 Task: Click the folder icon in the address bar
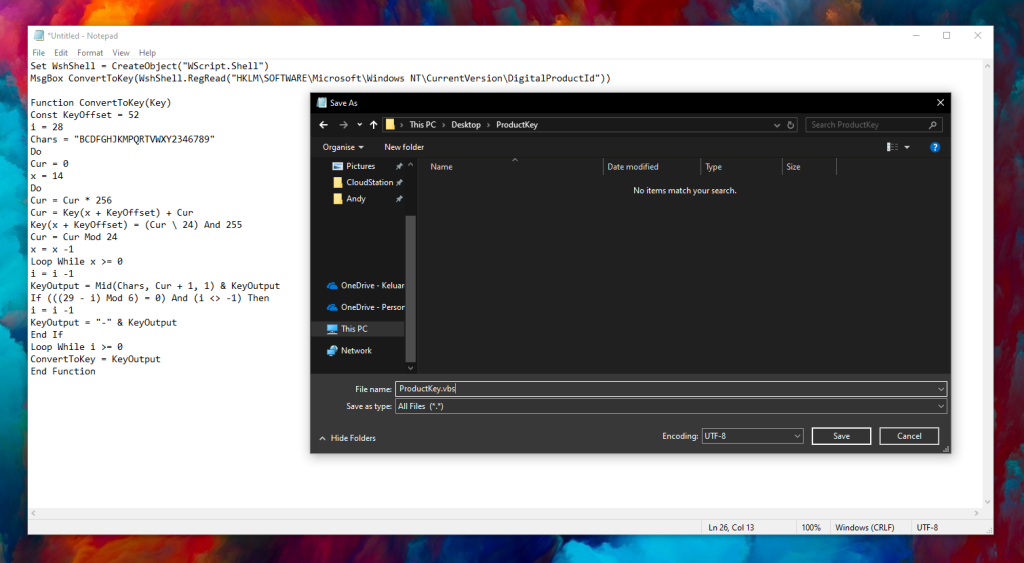(x=390, y=125)
